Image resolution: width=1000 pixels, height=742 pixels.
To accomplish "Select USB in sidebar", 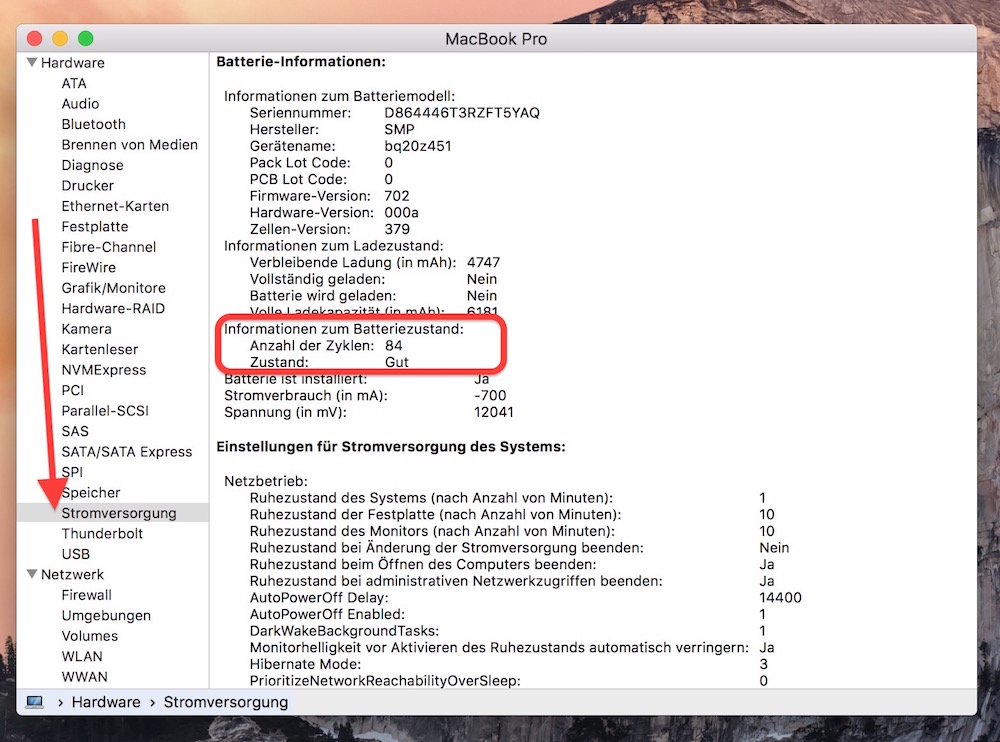I will pyautogui.click(x=76, y=554).
